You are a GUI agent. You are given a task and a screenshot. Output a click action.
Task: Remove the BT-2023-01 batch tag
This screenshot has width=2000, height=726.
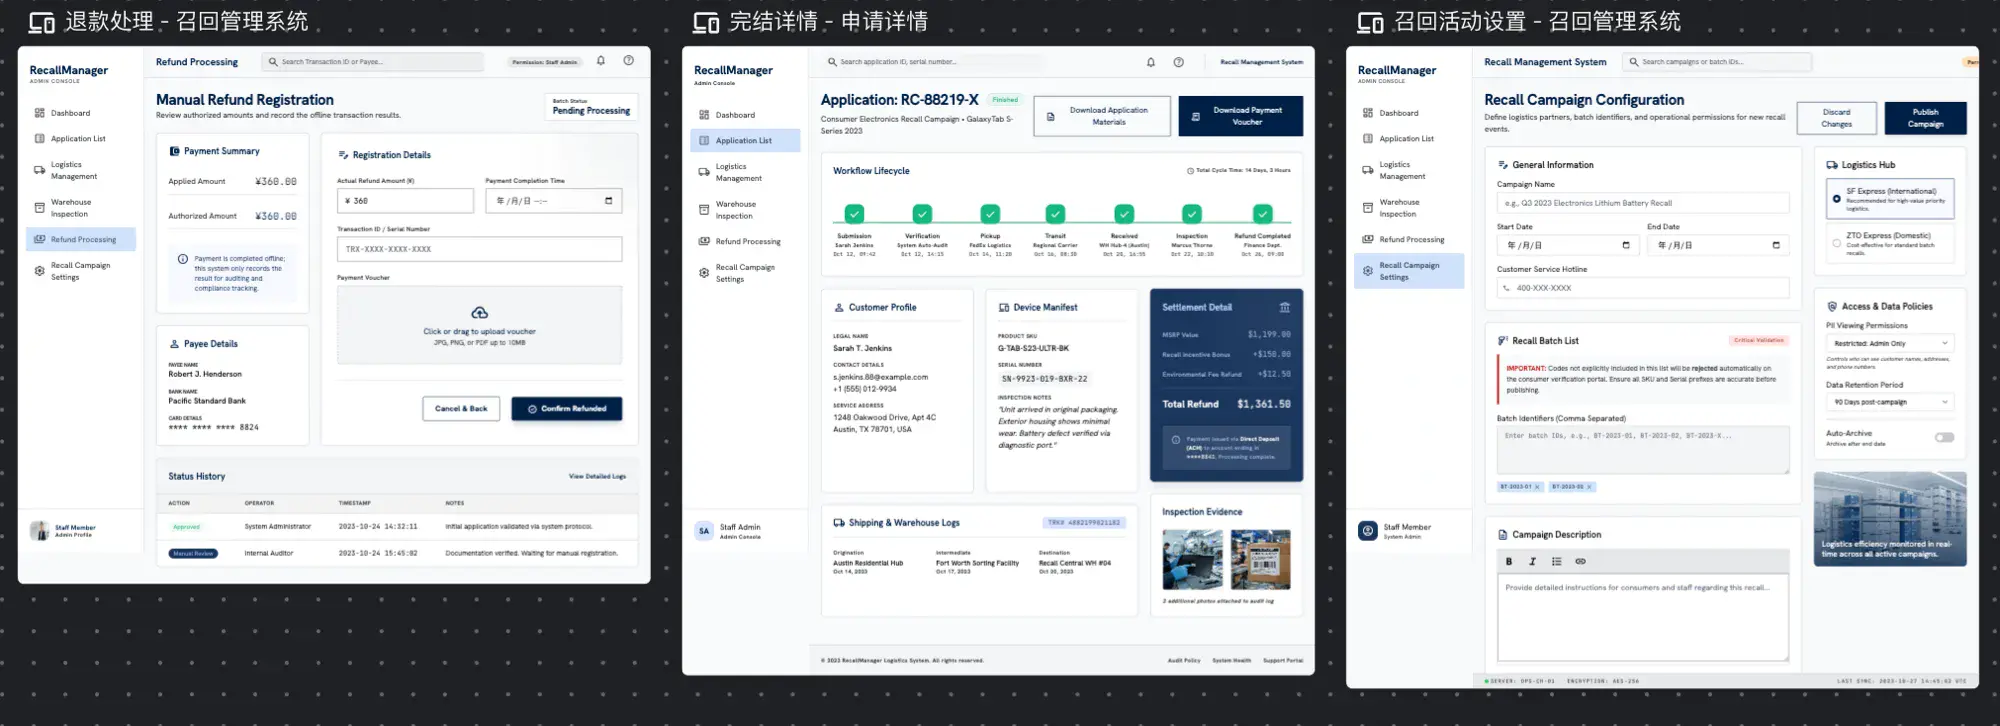[x=1537, y=487]
